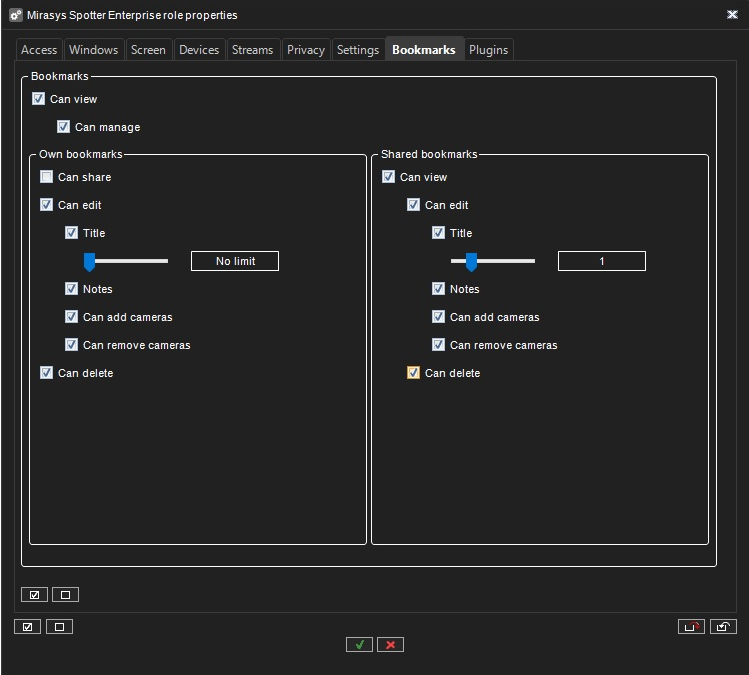Click the red-arrow icon button at dialog bottom-right
Image resolution: width=749 pixels, height=675 pixels.
691,627
